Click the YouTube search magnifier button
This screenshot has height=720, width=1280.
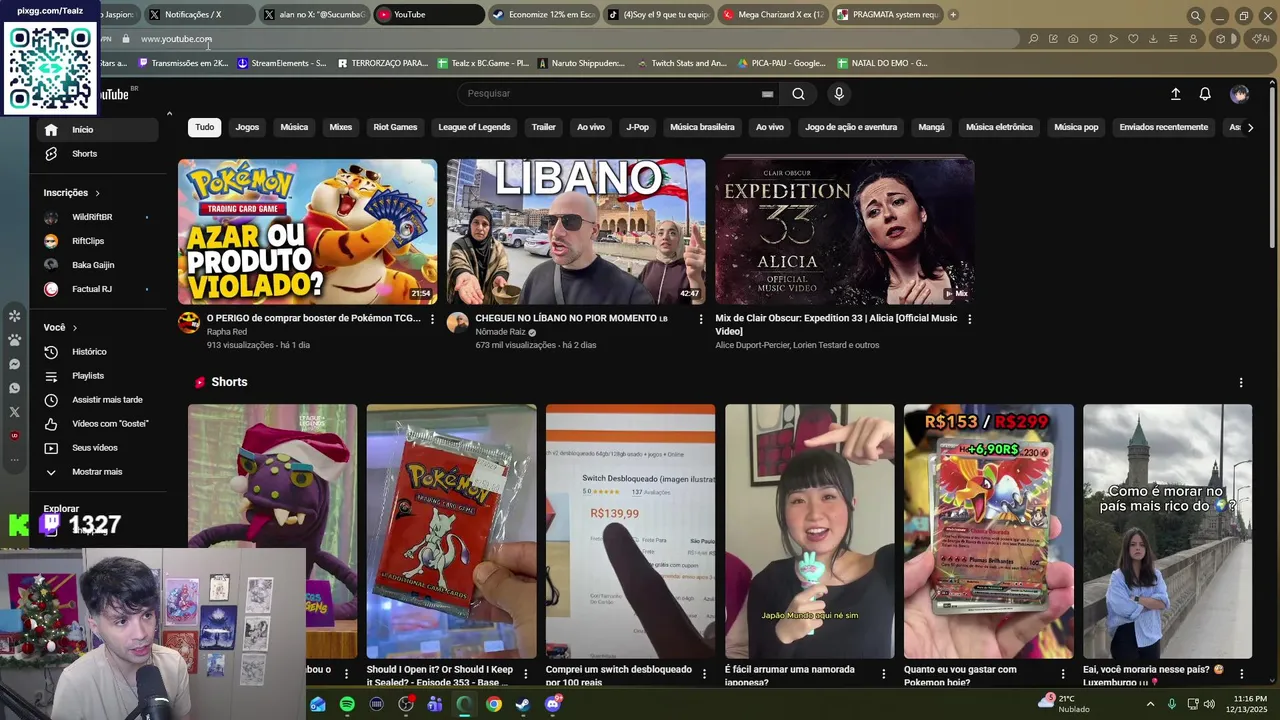pos(798,94)
